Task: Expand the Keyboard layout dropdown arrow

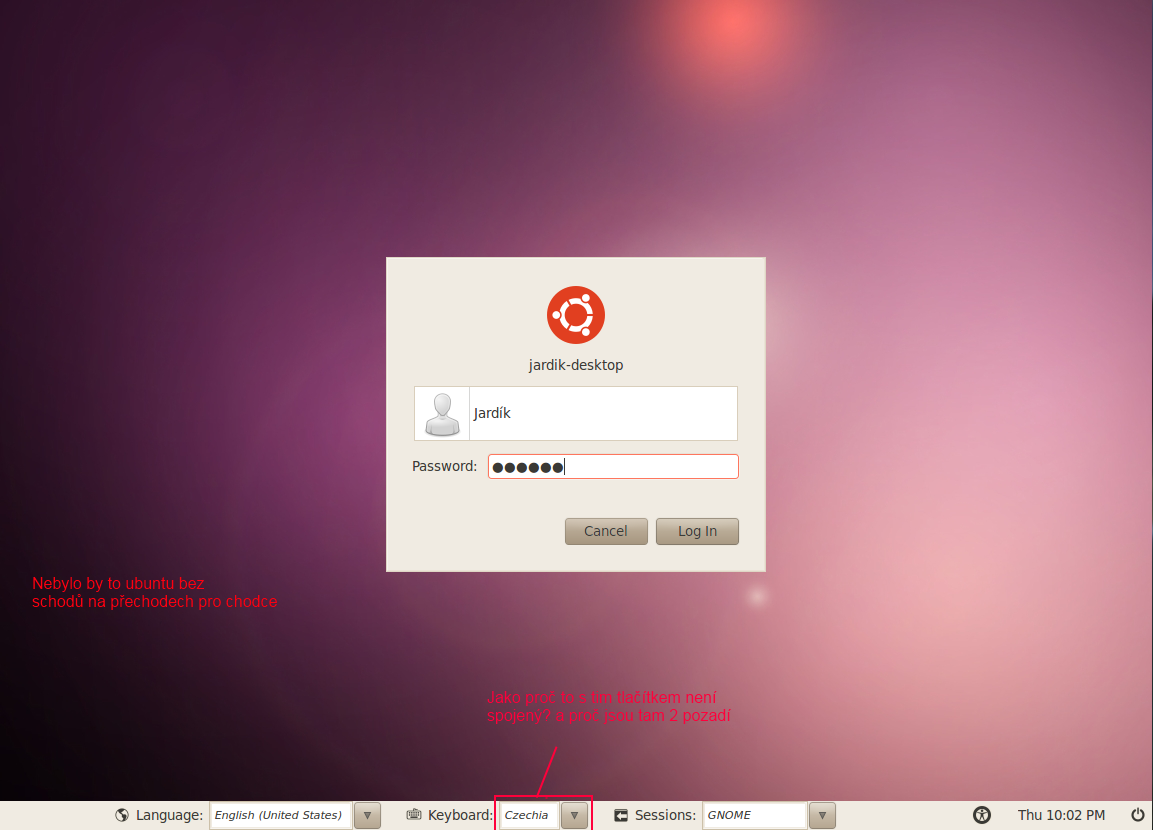Action: [574, 815]
